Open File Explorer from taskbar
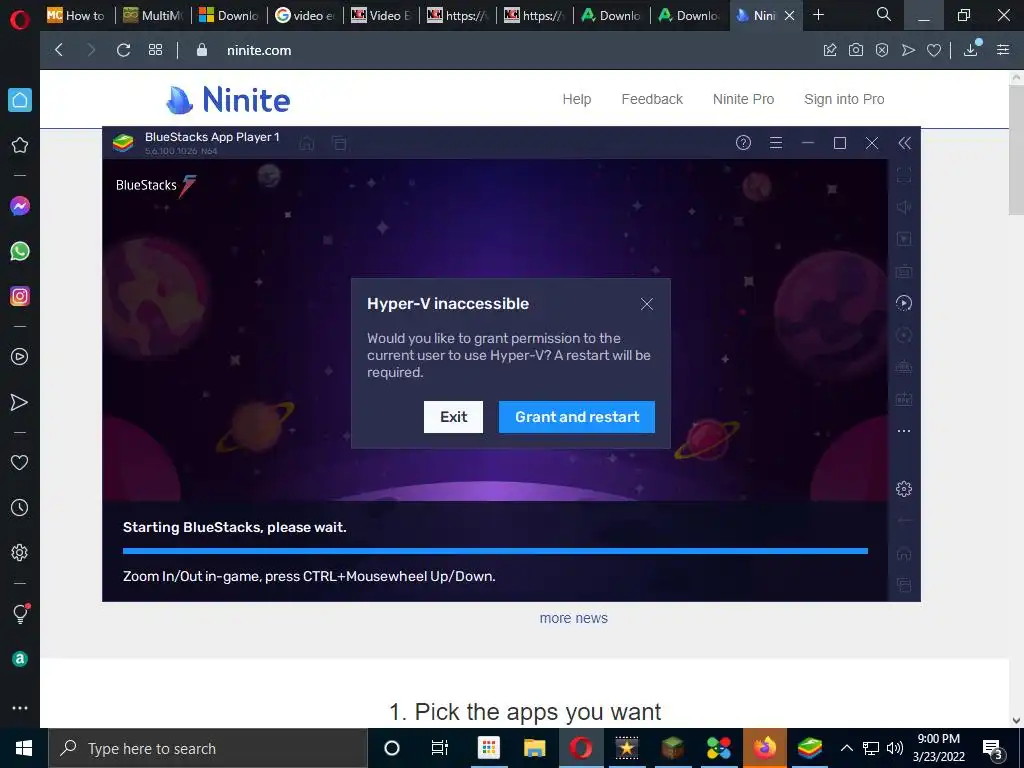Image resolution: width=1024 pixels, height=768 pixels. (x=534, y=748)
